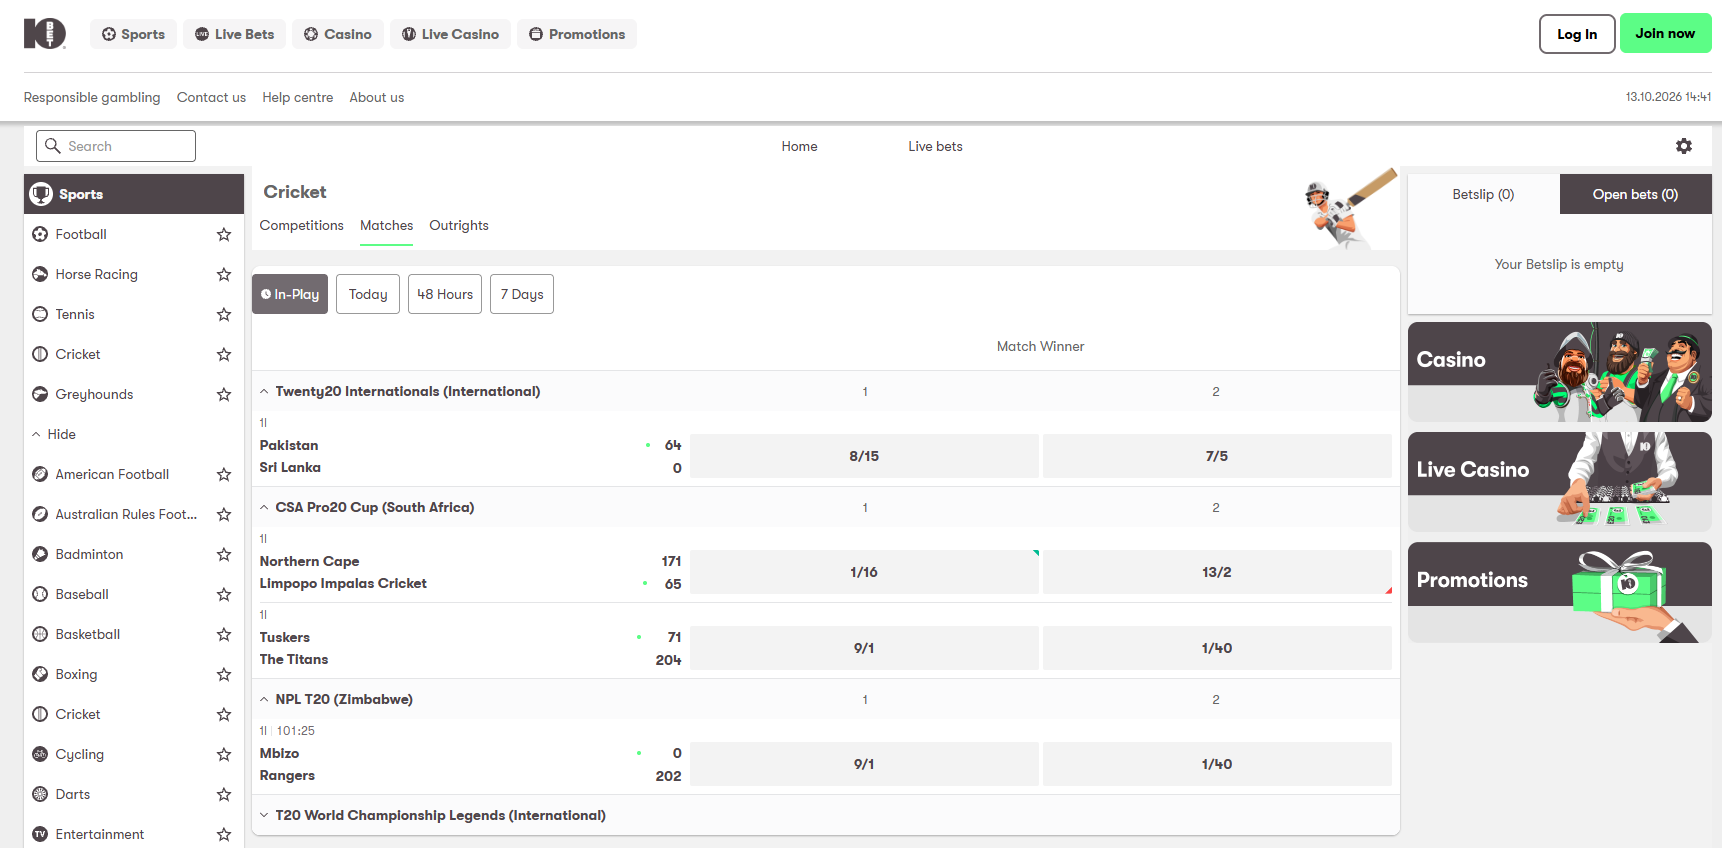Open the Darts target icon

(x=40, y=794)
